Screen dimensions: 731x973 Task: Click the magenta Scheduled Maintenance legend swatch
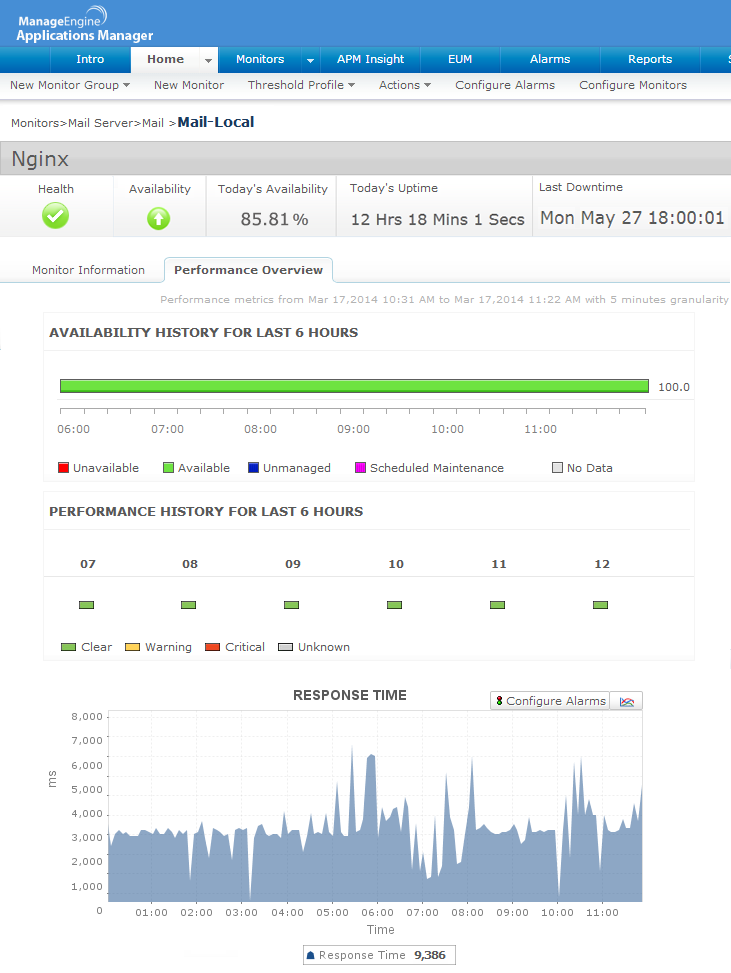(360, 468)
